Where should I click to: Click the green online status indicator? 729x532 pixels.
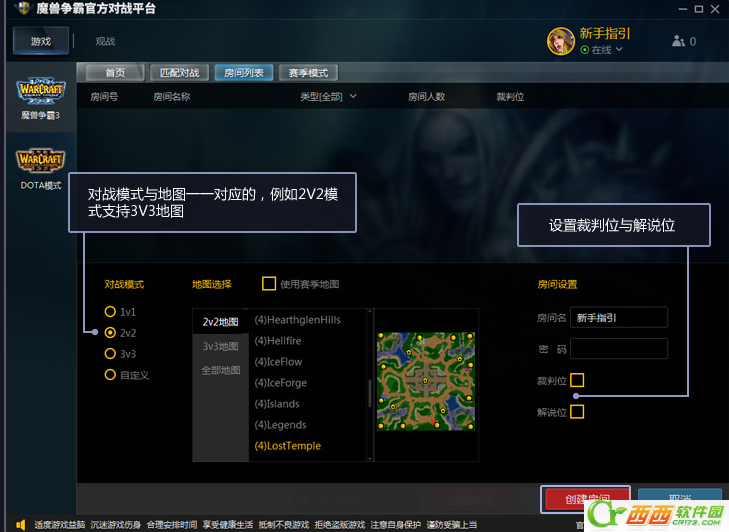point(585,50)
